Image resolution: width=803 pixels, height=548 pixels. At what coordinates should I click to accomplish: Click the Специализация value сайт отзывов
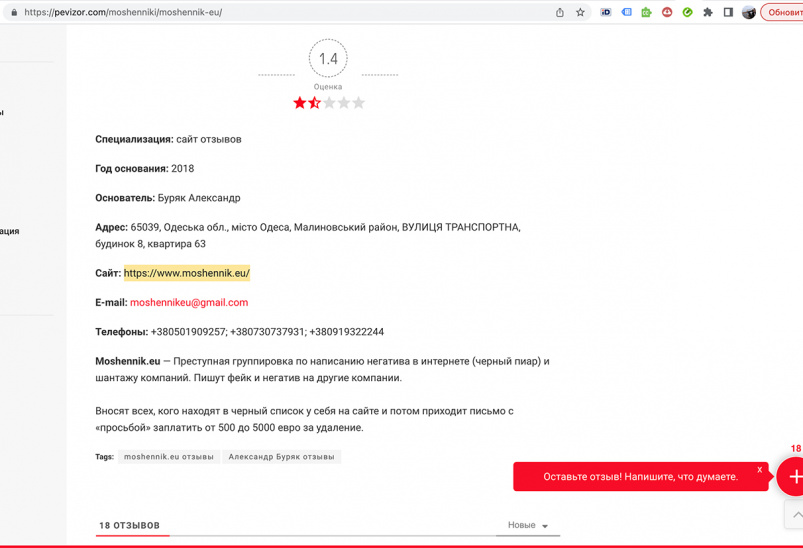(209, 139)
